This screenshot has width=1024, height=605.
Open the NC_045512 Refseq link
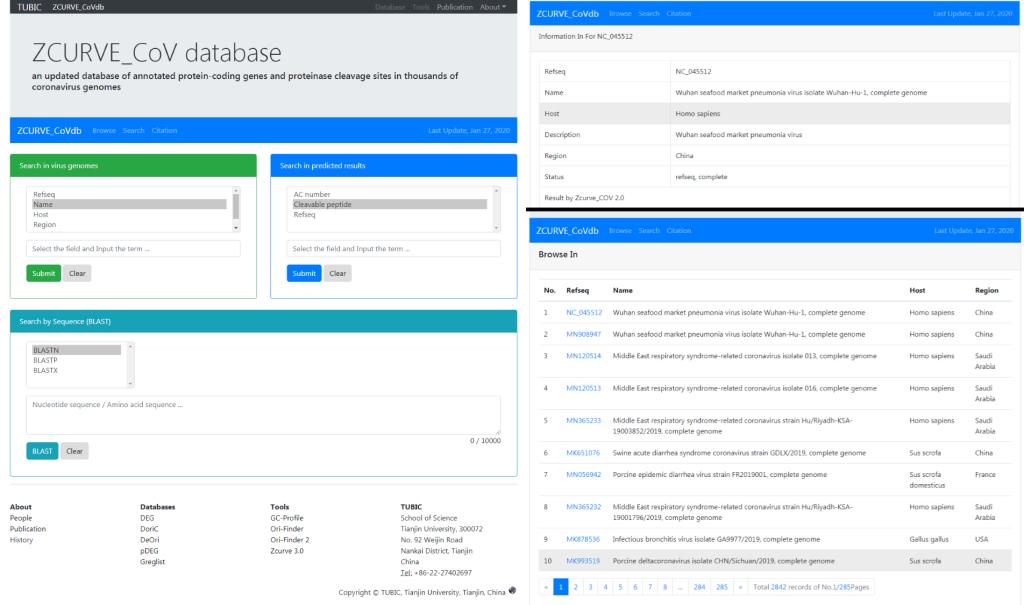point(582,312)
